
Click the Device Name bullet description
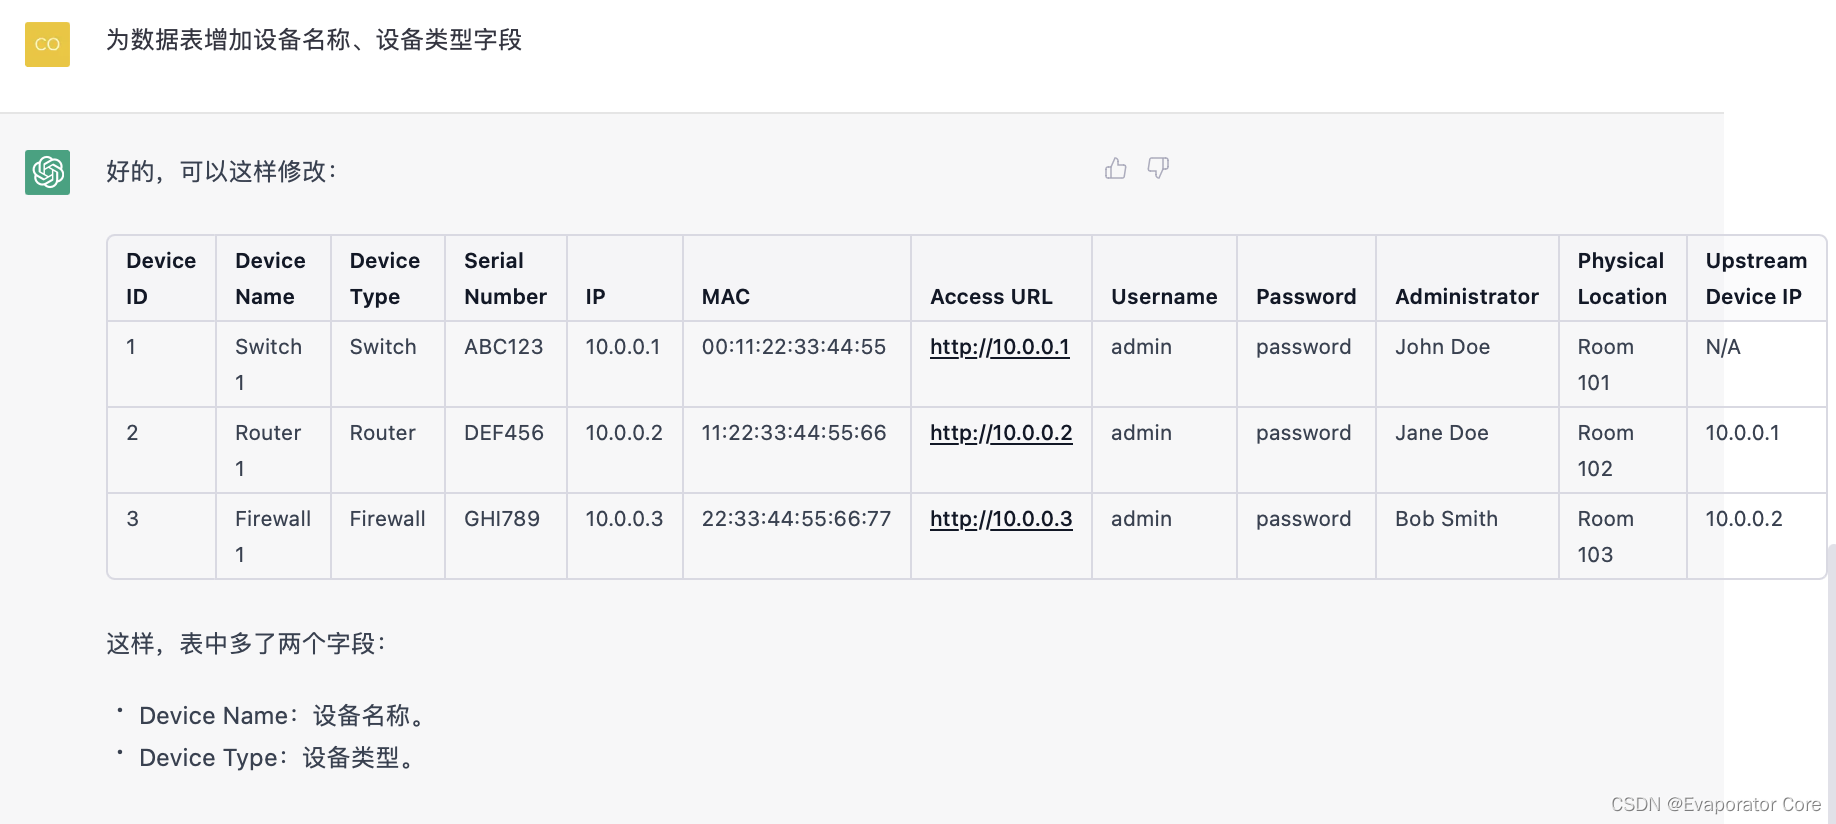[285, 716]
